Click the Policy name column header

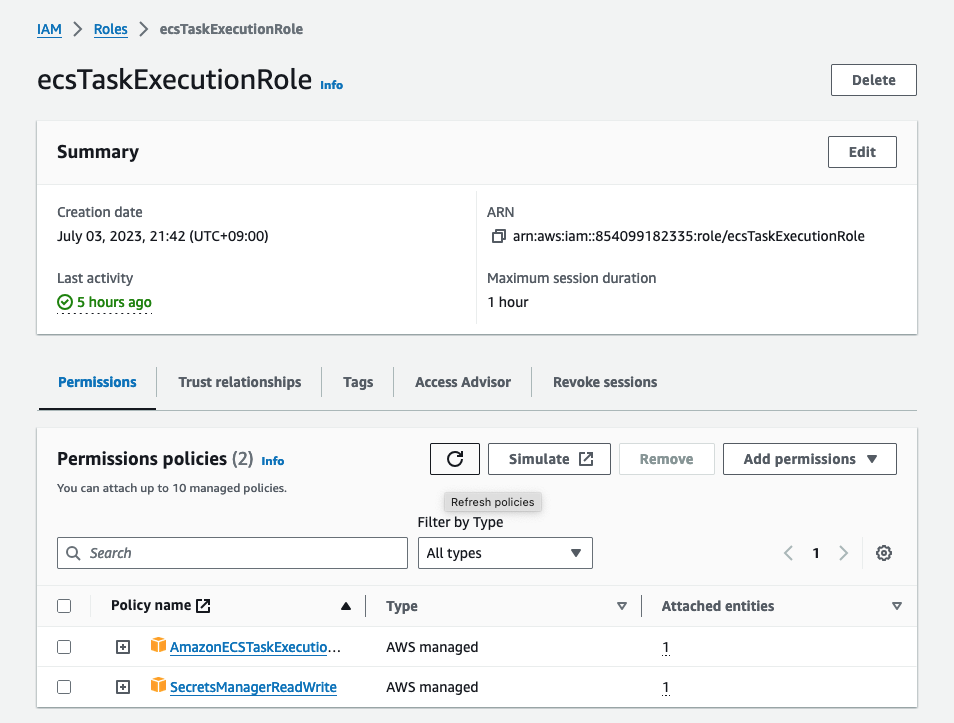click(151, 606)
